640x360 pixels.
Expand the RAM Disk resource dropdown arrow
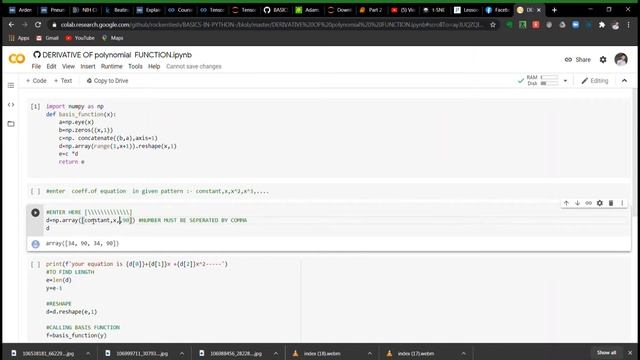(x=565, y=81)
